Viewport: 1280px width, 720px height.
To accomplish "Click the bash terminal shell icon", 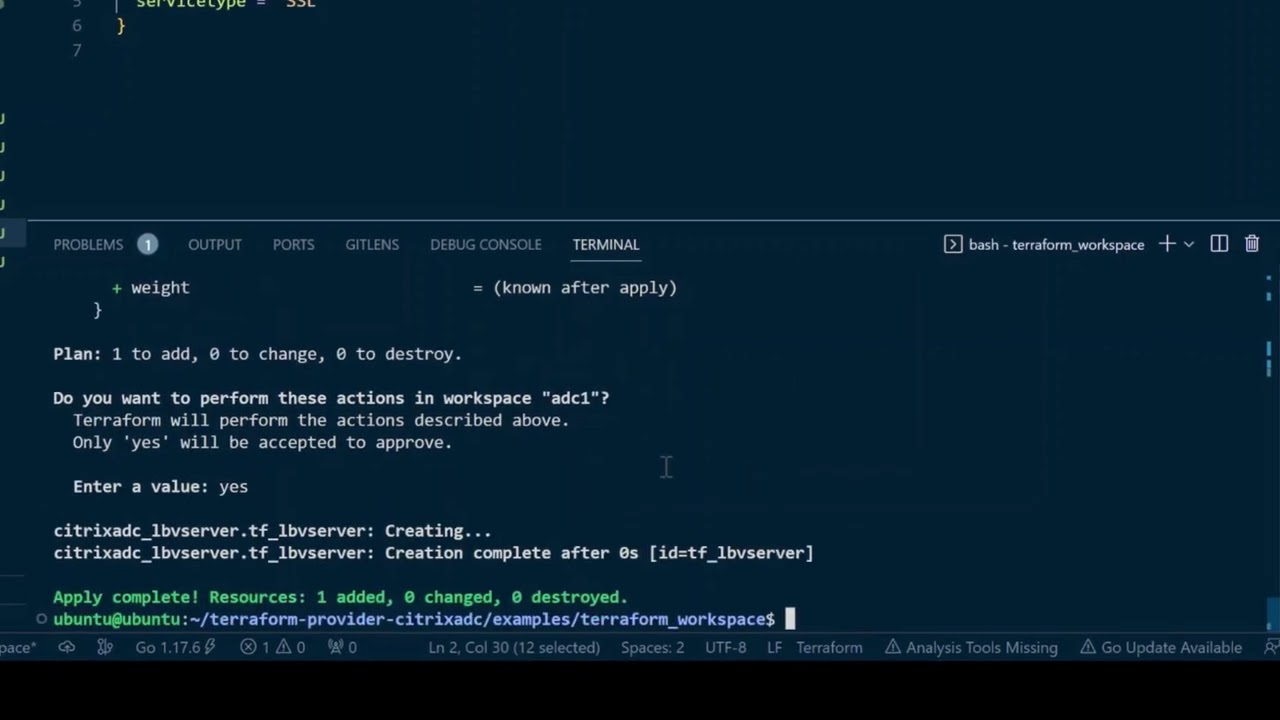I will pyautogui.click(x=953, y=244).
